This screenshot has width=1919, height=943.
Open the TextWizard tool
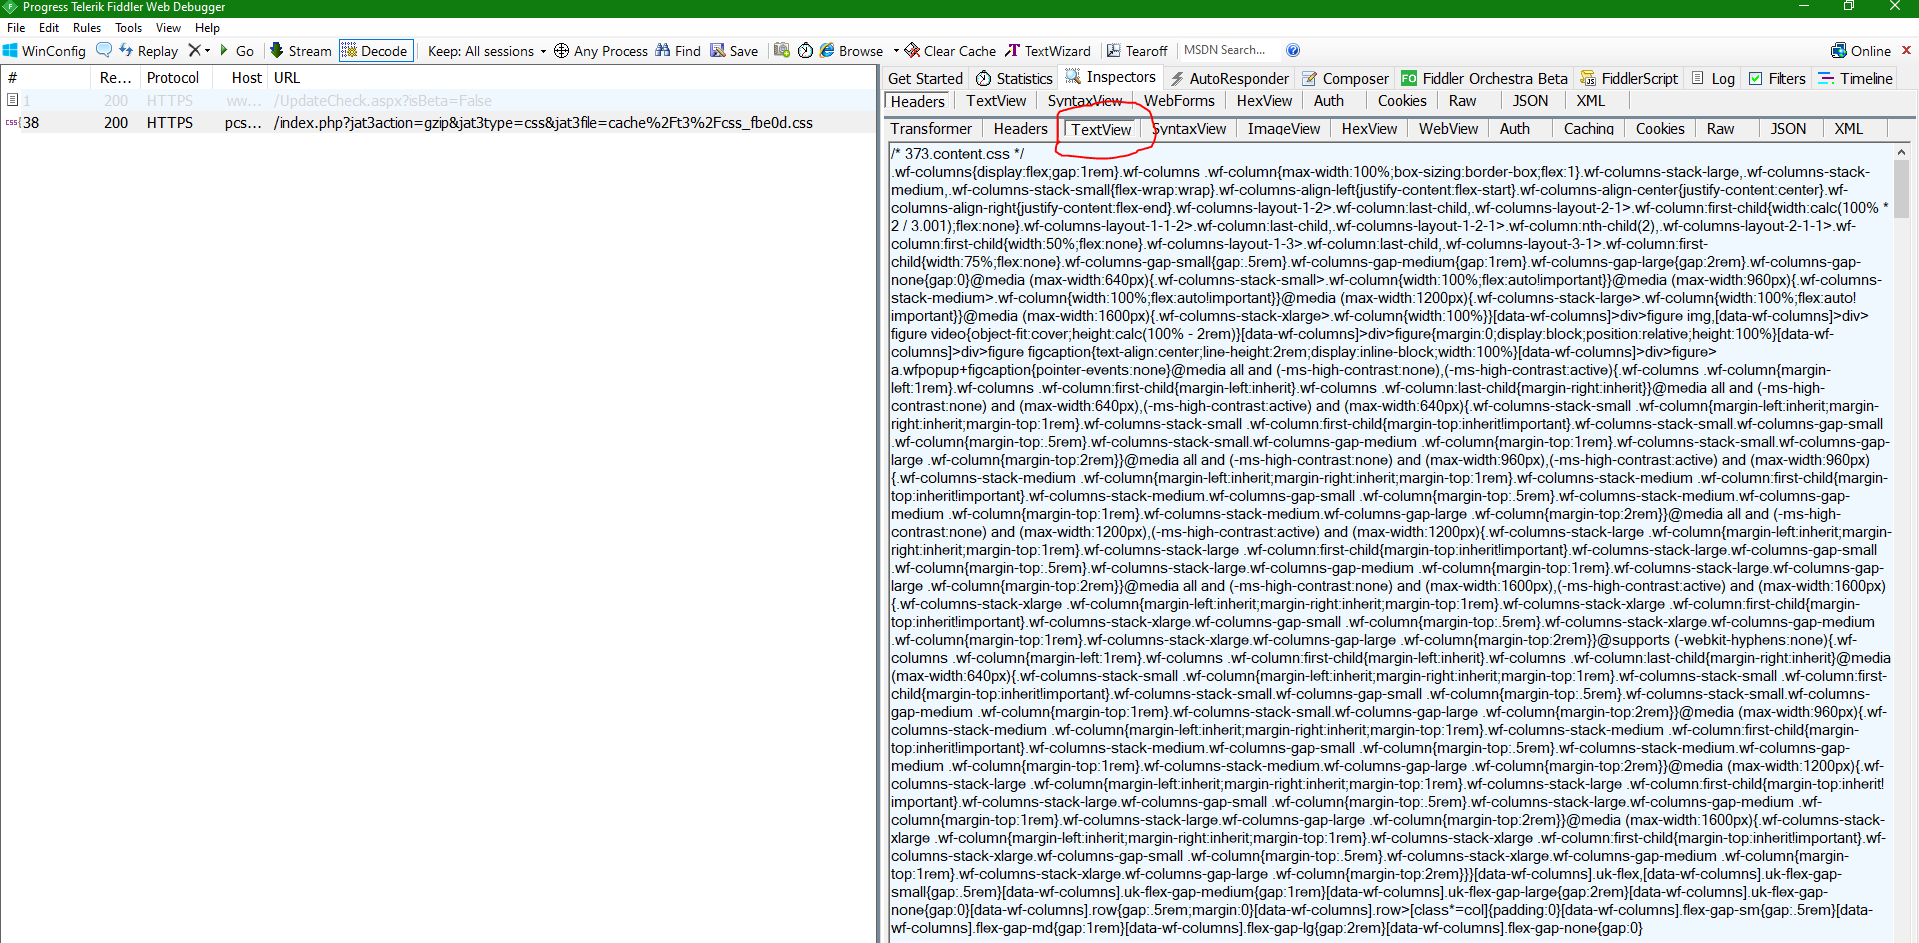point(1048,51)
